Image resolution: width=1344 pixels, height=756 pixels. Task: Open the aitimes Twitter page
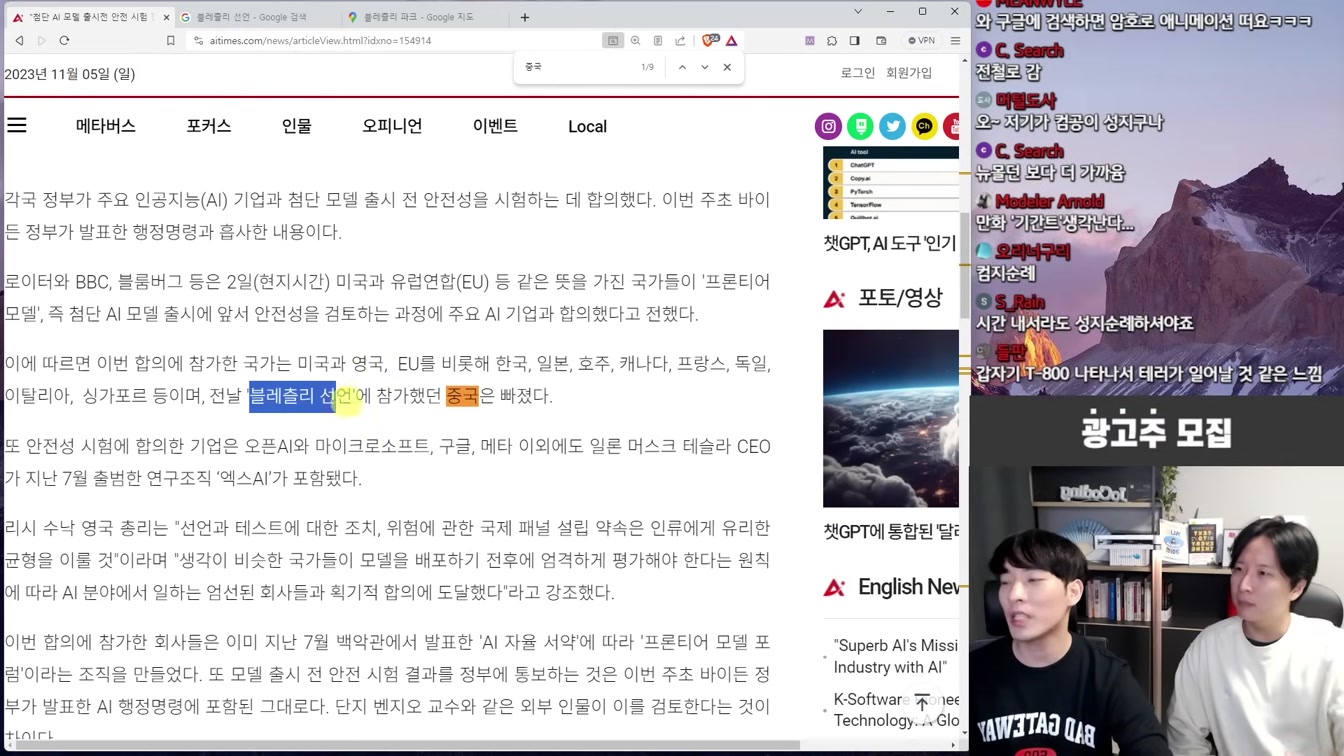pyautogui.click(x=892, y=126)
